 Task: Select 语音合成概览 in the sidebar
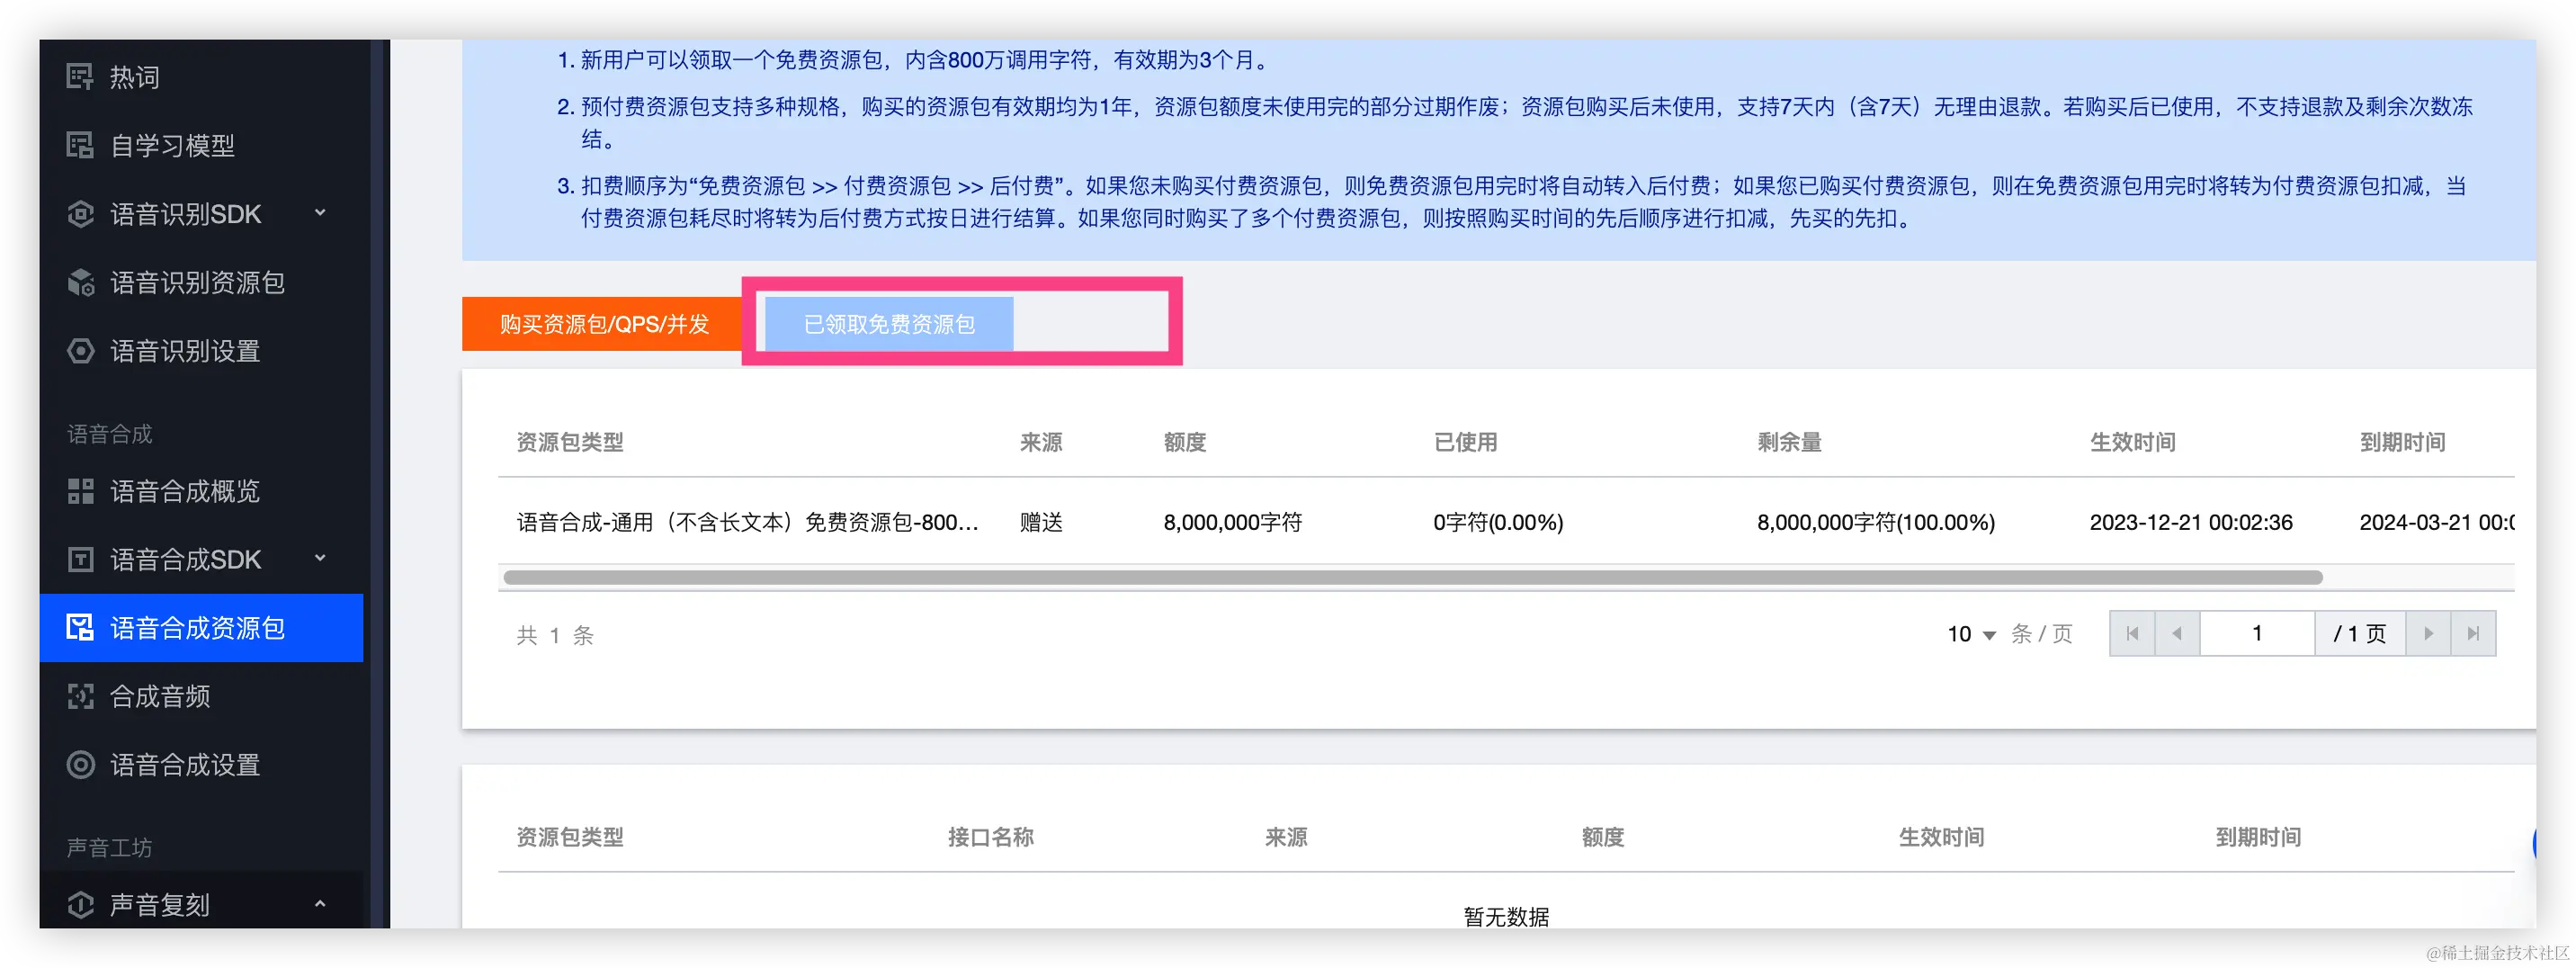[201, 491]
